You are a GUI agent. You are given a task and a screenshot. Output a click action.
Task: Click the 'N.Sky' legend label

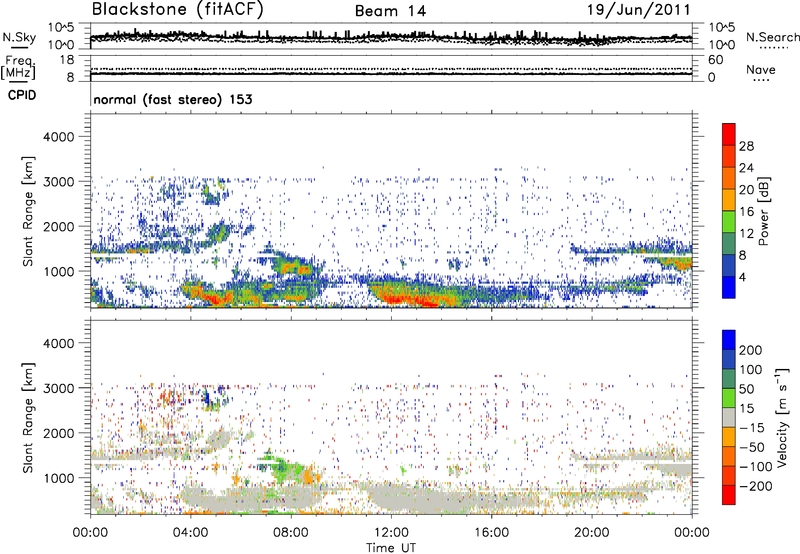19,37
